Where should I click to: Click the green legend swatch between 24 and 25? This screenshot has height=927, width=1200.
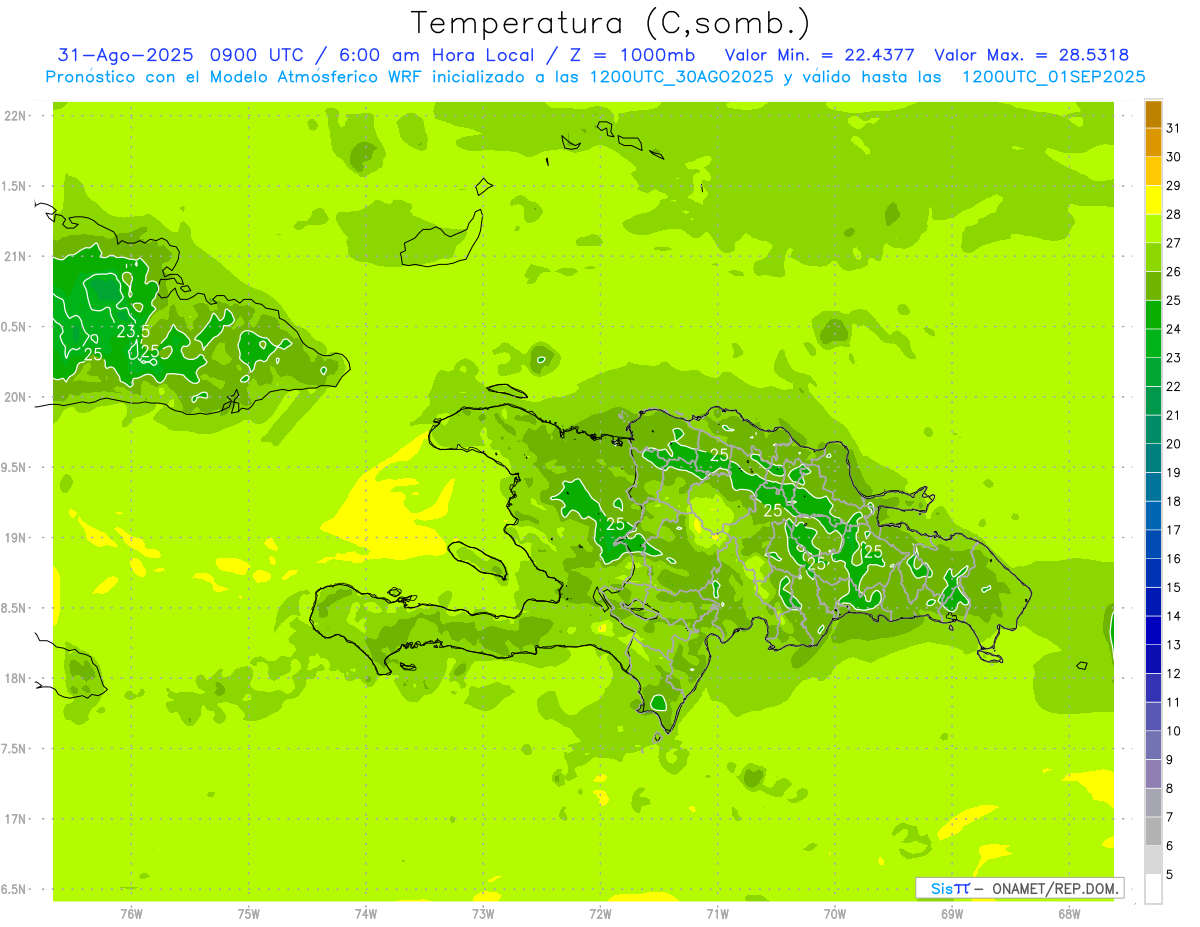pos(1153,315)
